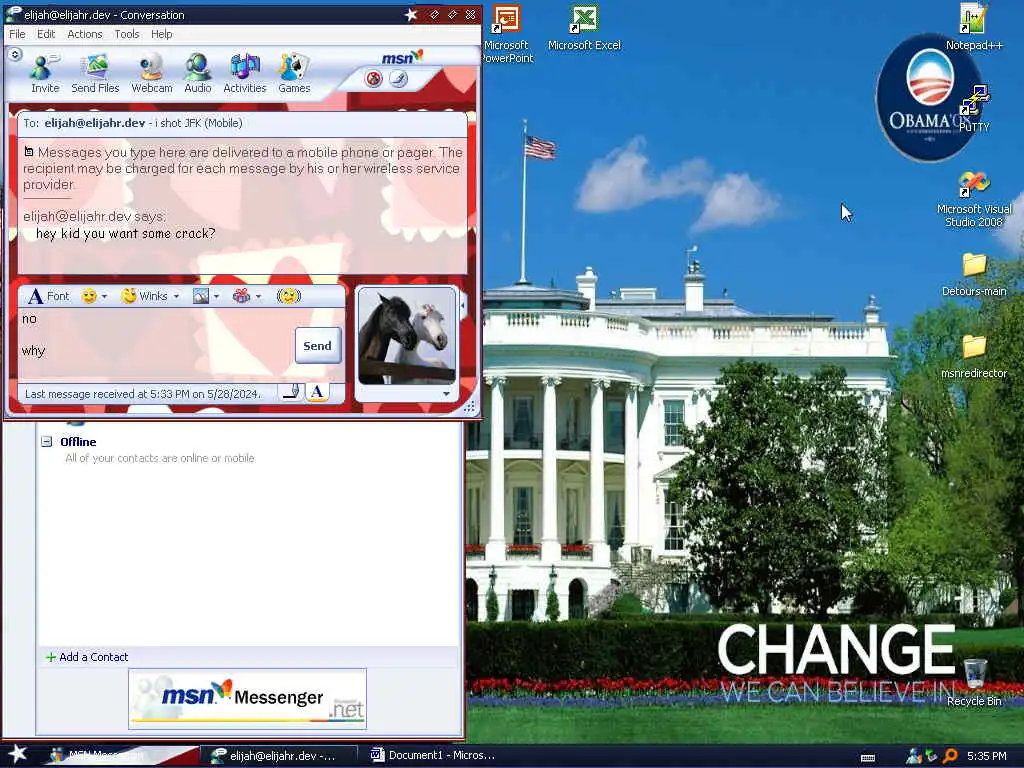Open Microsoft PowerPoint desktop shortcut
Viewport: 1024px width, 768px height.
pyautogui.click(x=507, y=33)
